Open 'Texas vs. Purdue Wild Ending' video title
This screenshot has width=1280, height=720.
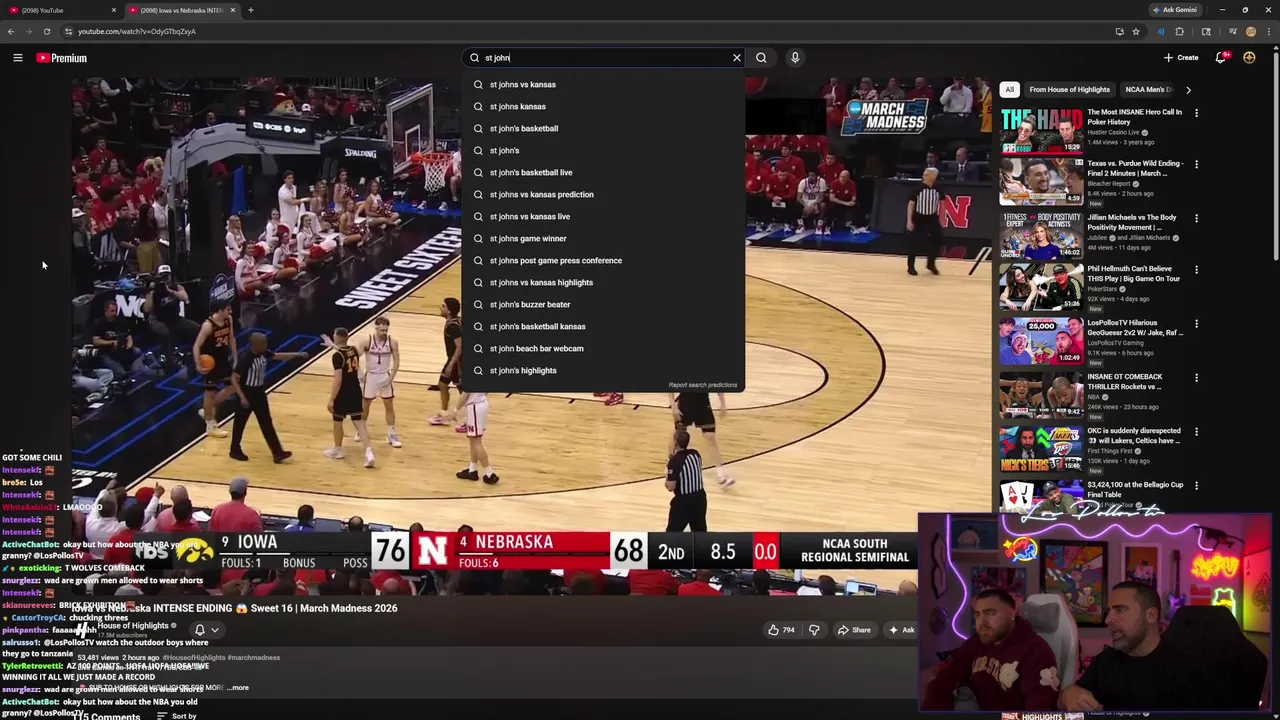tap(1135, 168)
